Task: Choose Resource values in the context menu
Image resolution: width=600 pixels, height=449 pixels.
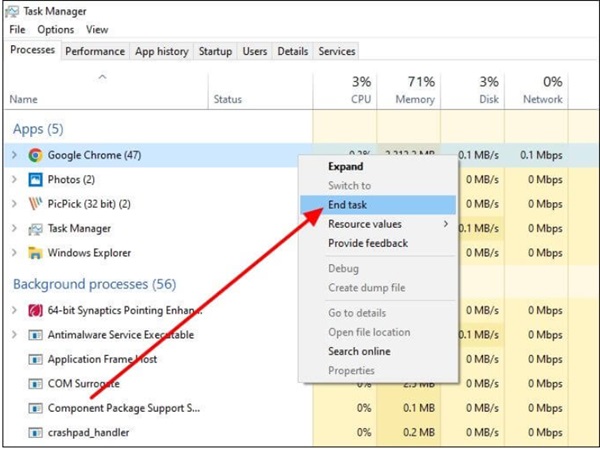Action: 378,224
